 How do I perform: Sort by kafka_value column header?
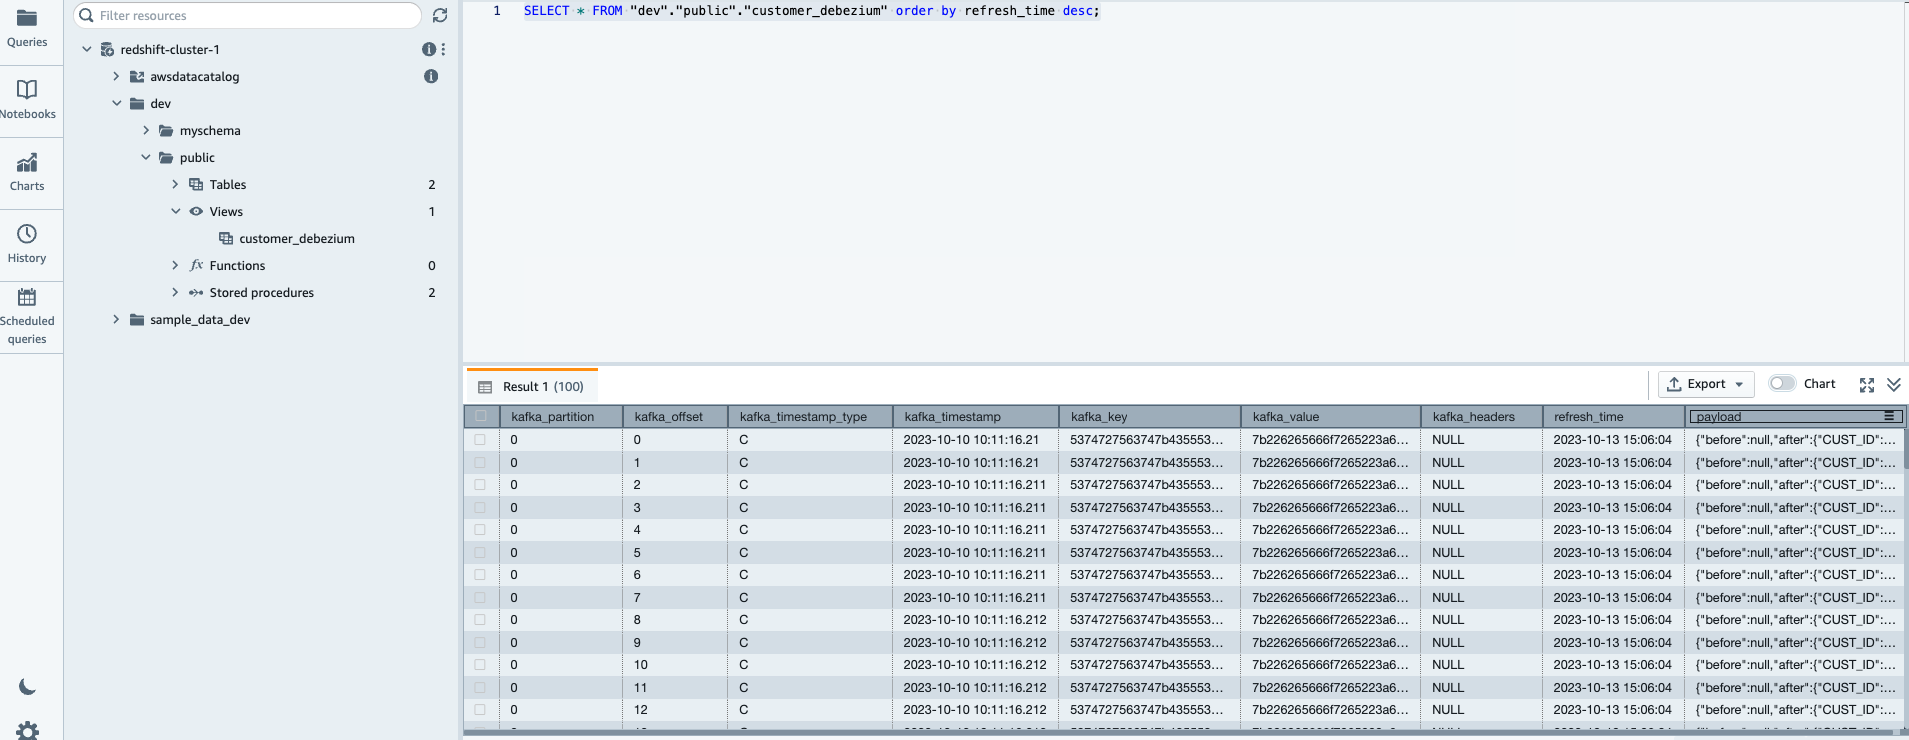tap(1330, 416)
